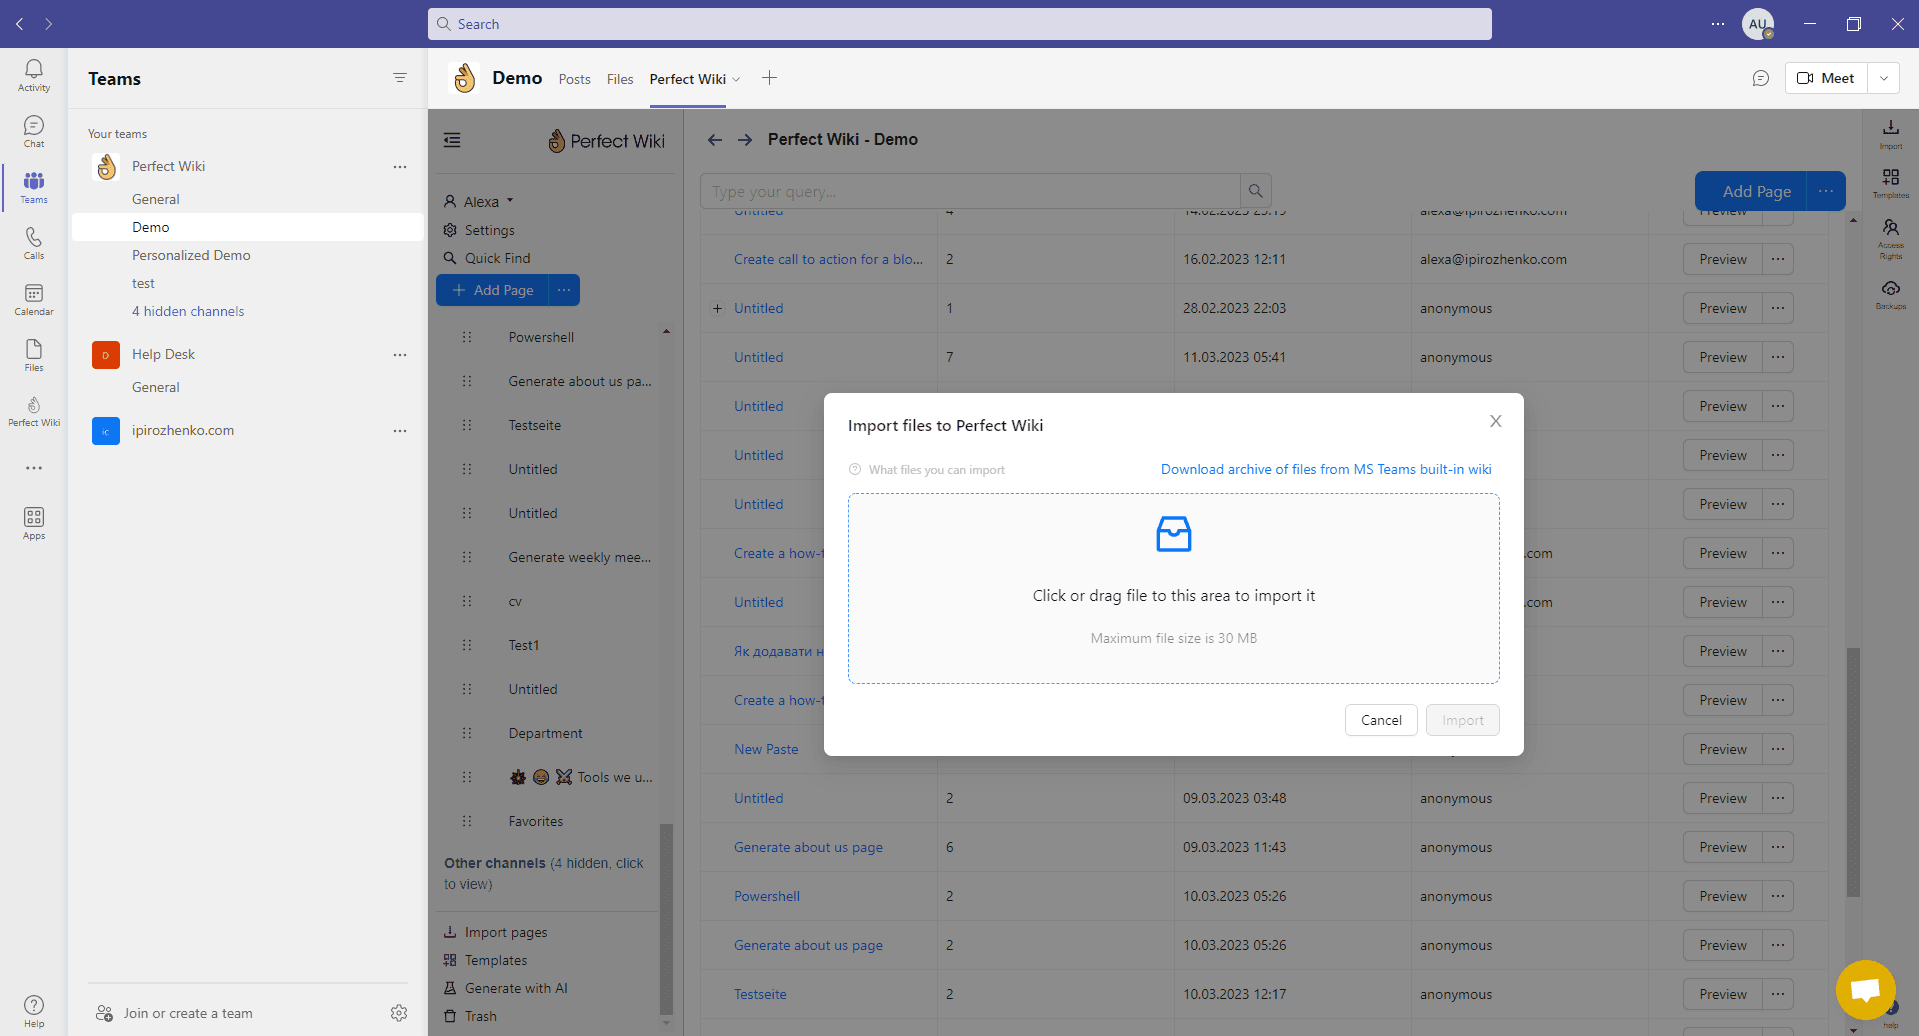Switch to the Files tab

coord(620,79)
